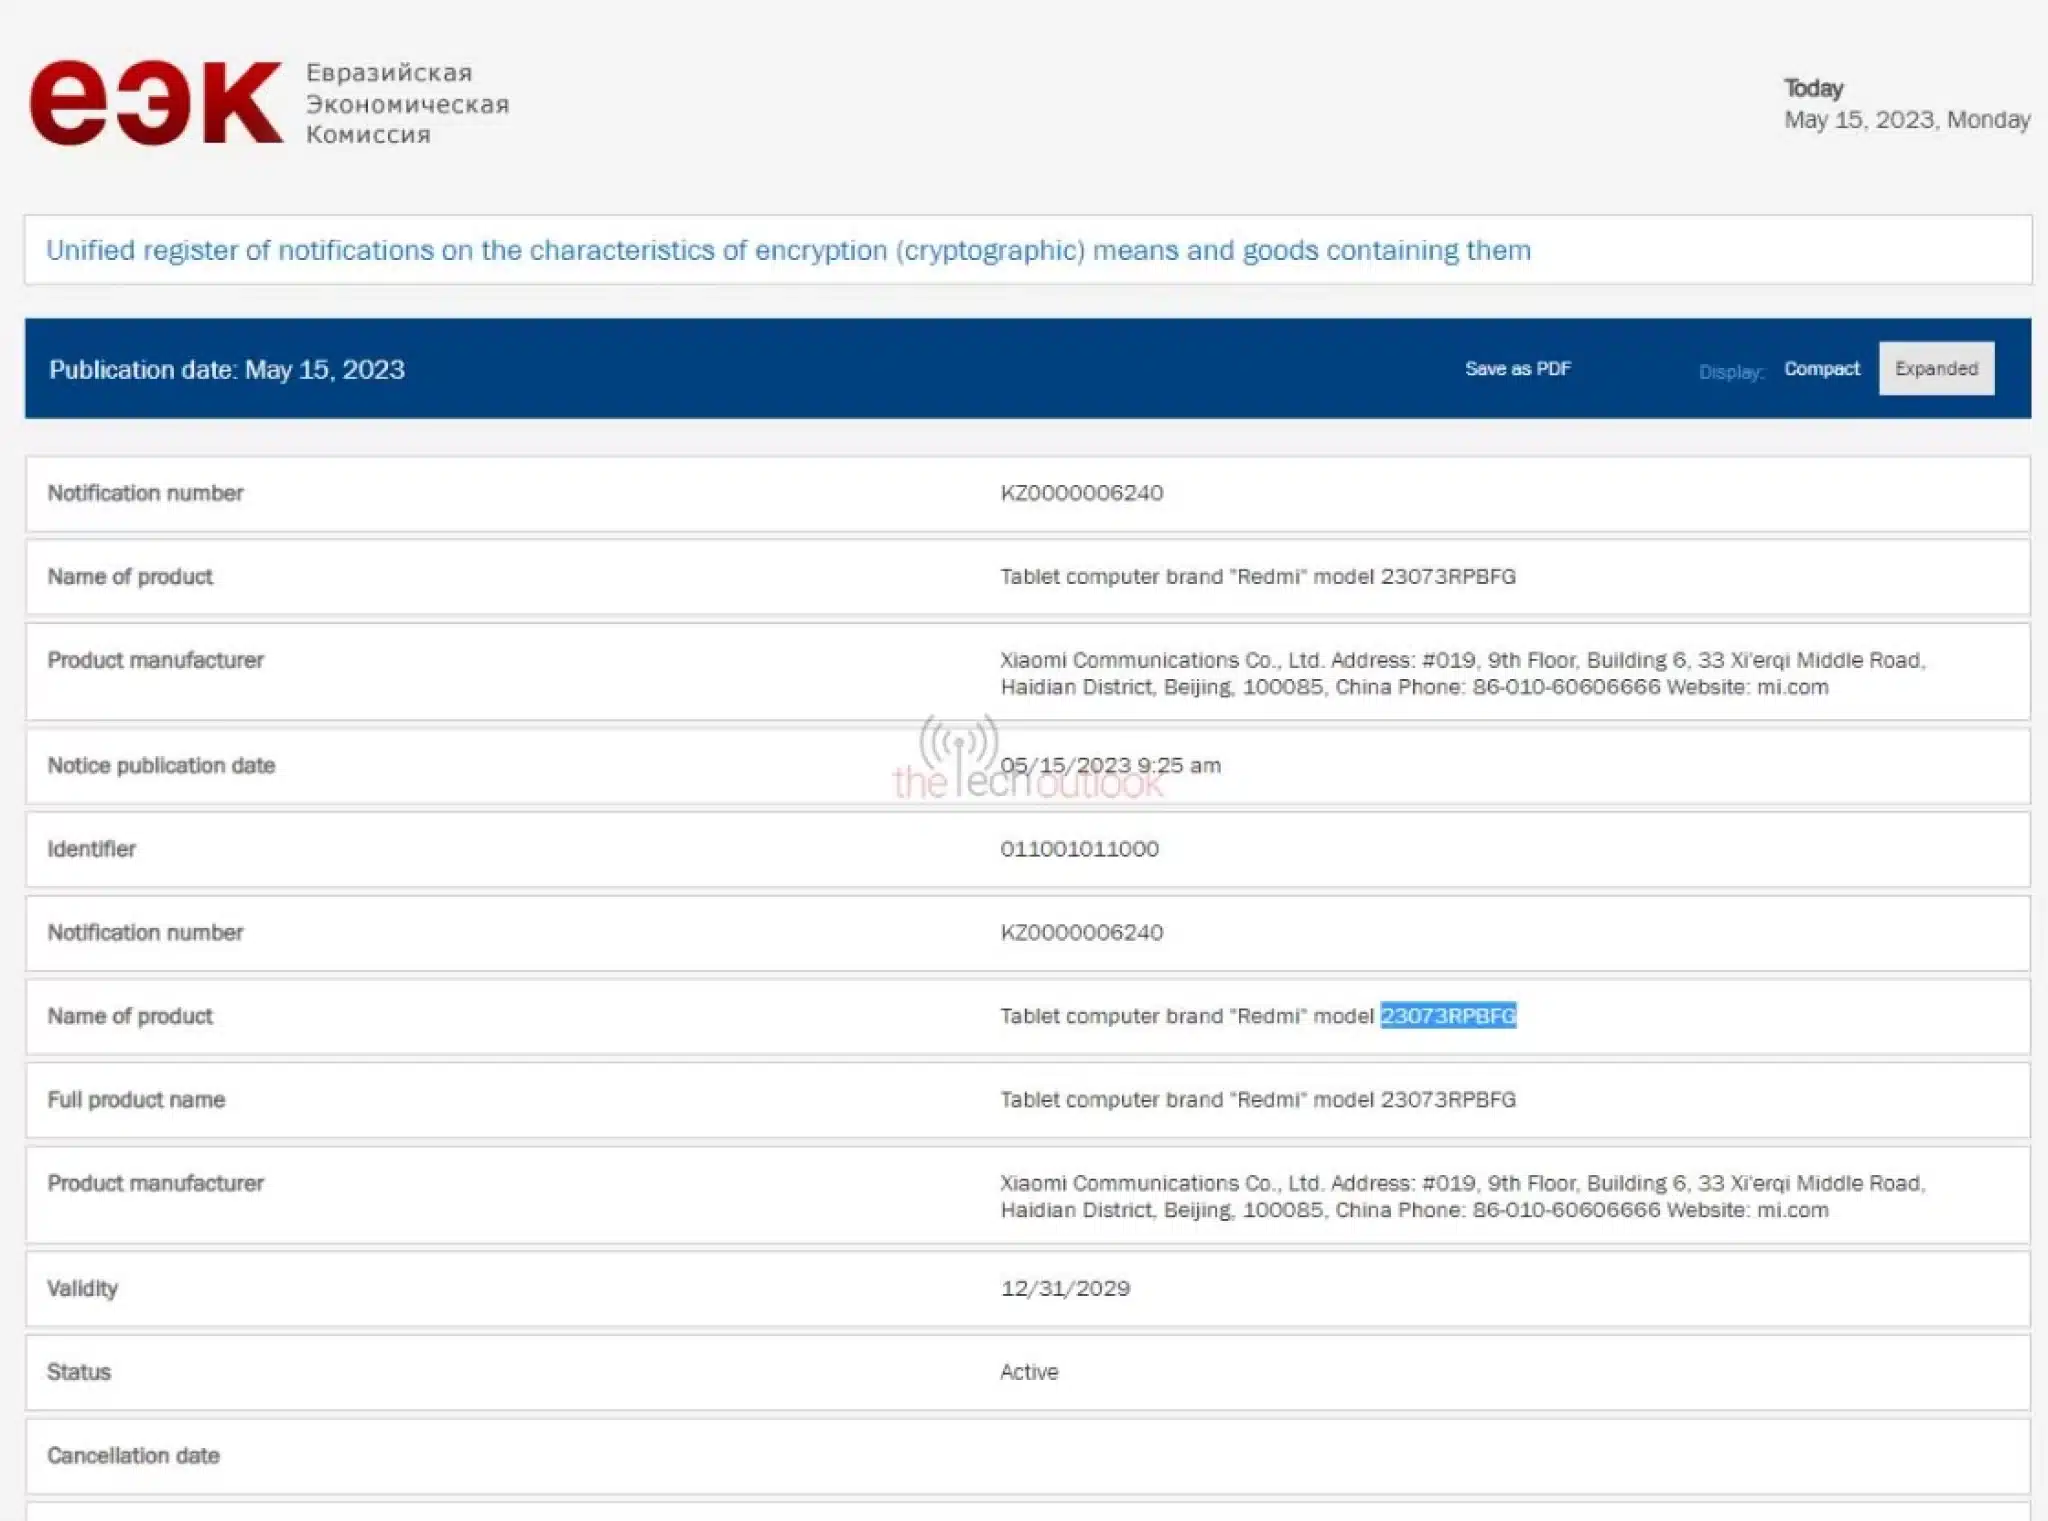The image size is (2048, 1521).
Task: Click the Publication date header text
Action: 227,370
